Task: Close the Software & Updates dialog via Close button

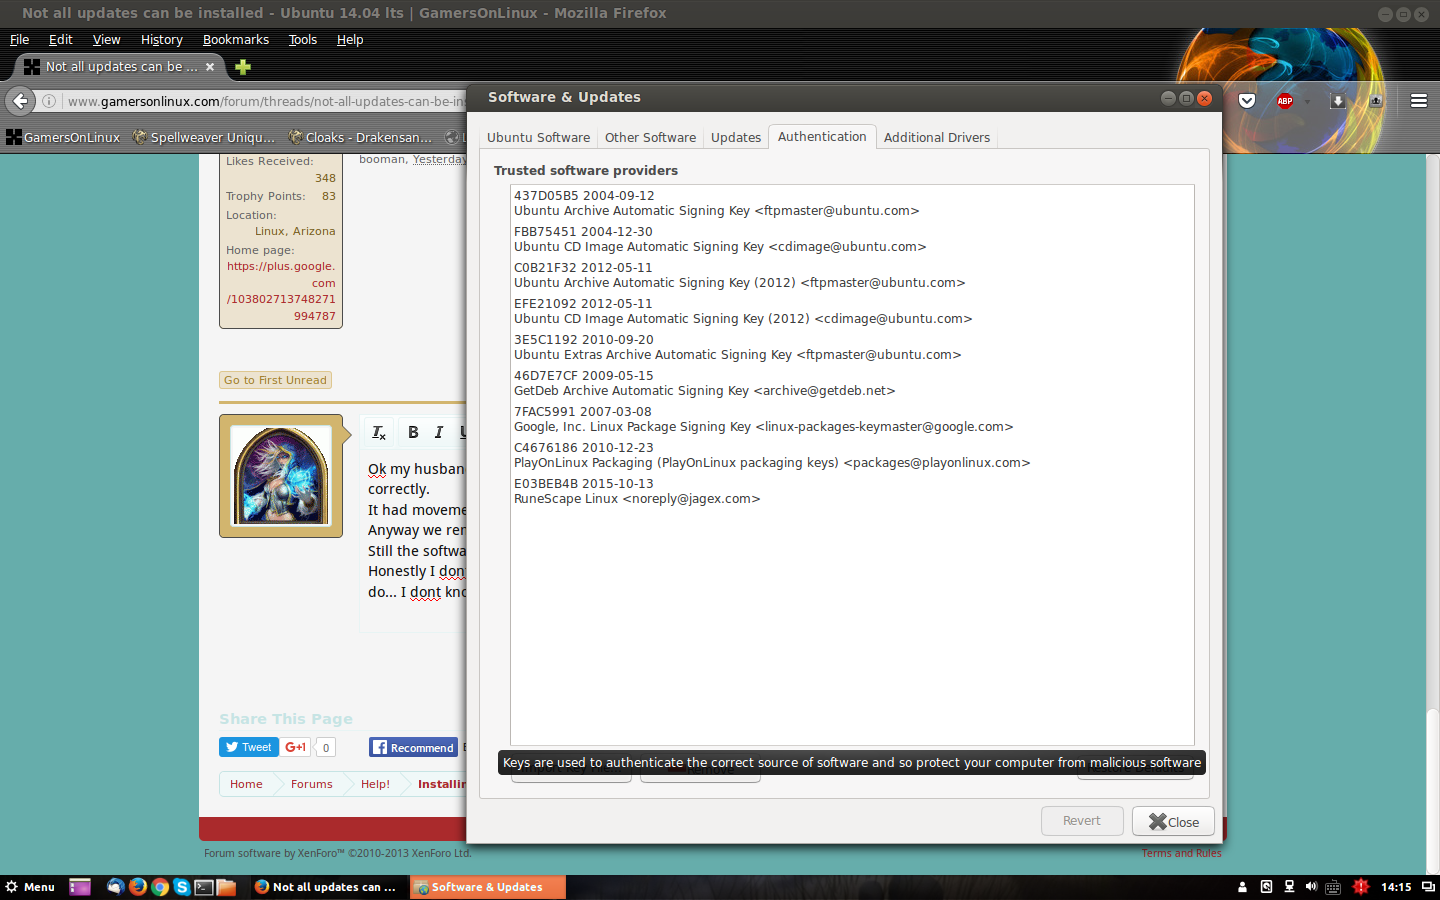Action: click(x=1173, y=821)
